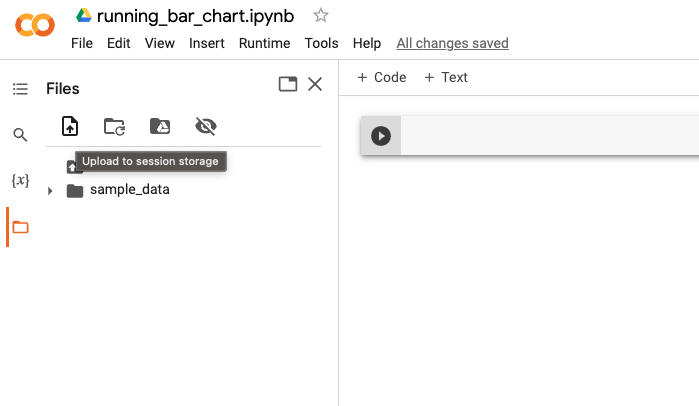The width and height of the screenshot is (699, 406).
Task: Open the Variables {x} sidebar icon
Action: 20,181
